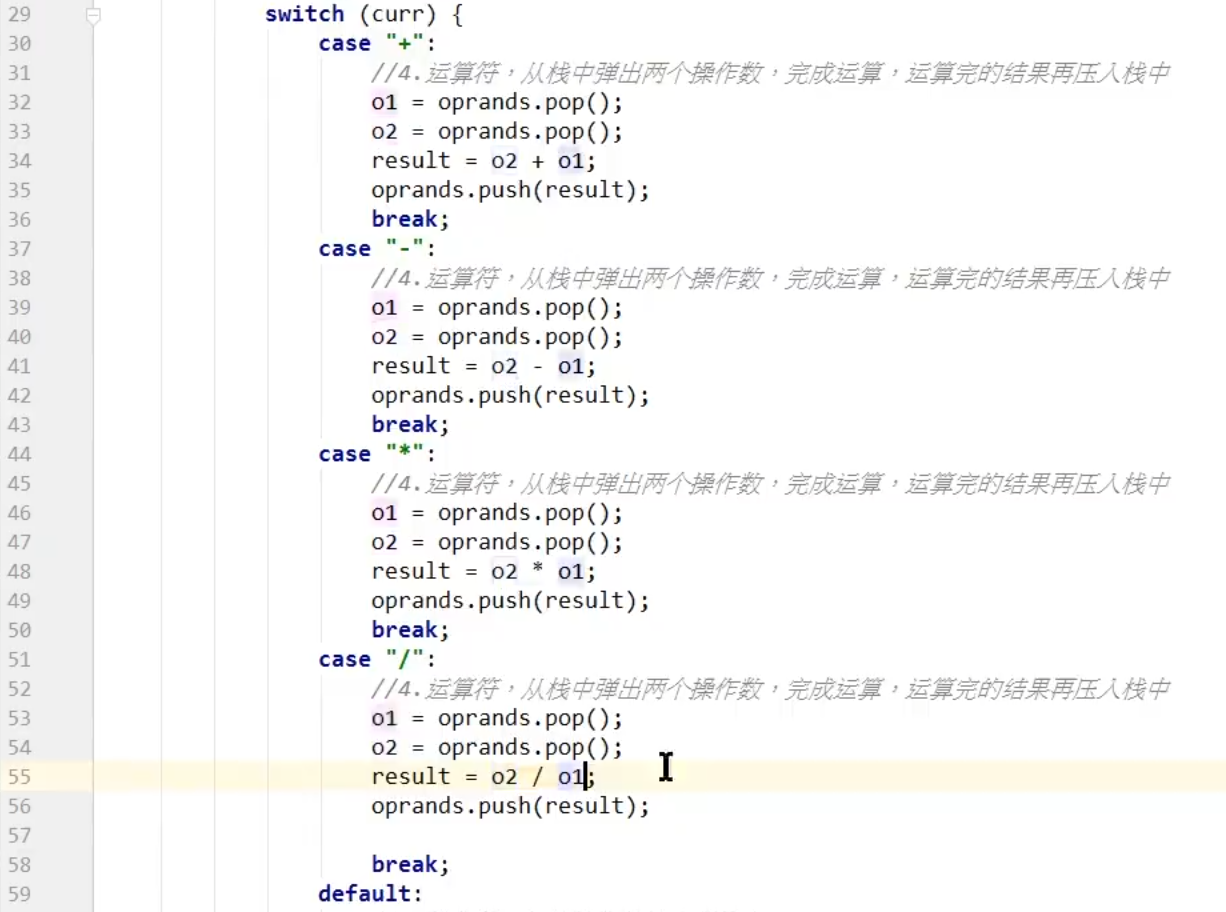The width and height of the screenshot is (1226, 912).
Task: Click 'o2 = oprands.pop();' on line 40
Action: (497, 337)
